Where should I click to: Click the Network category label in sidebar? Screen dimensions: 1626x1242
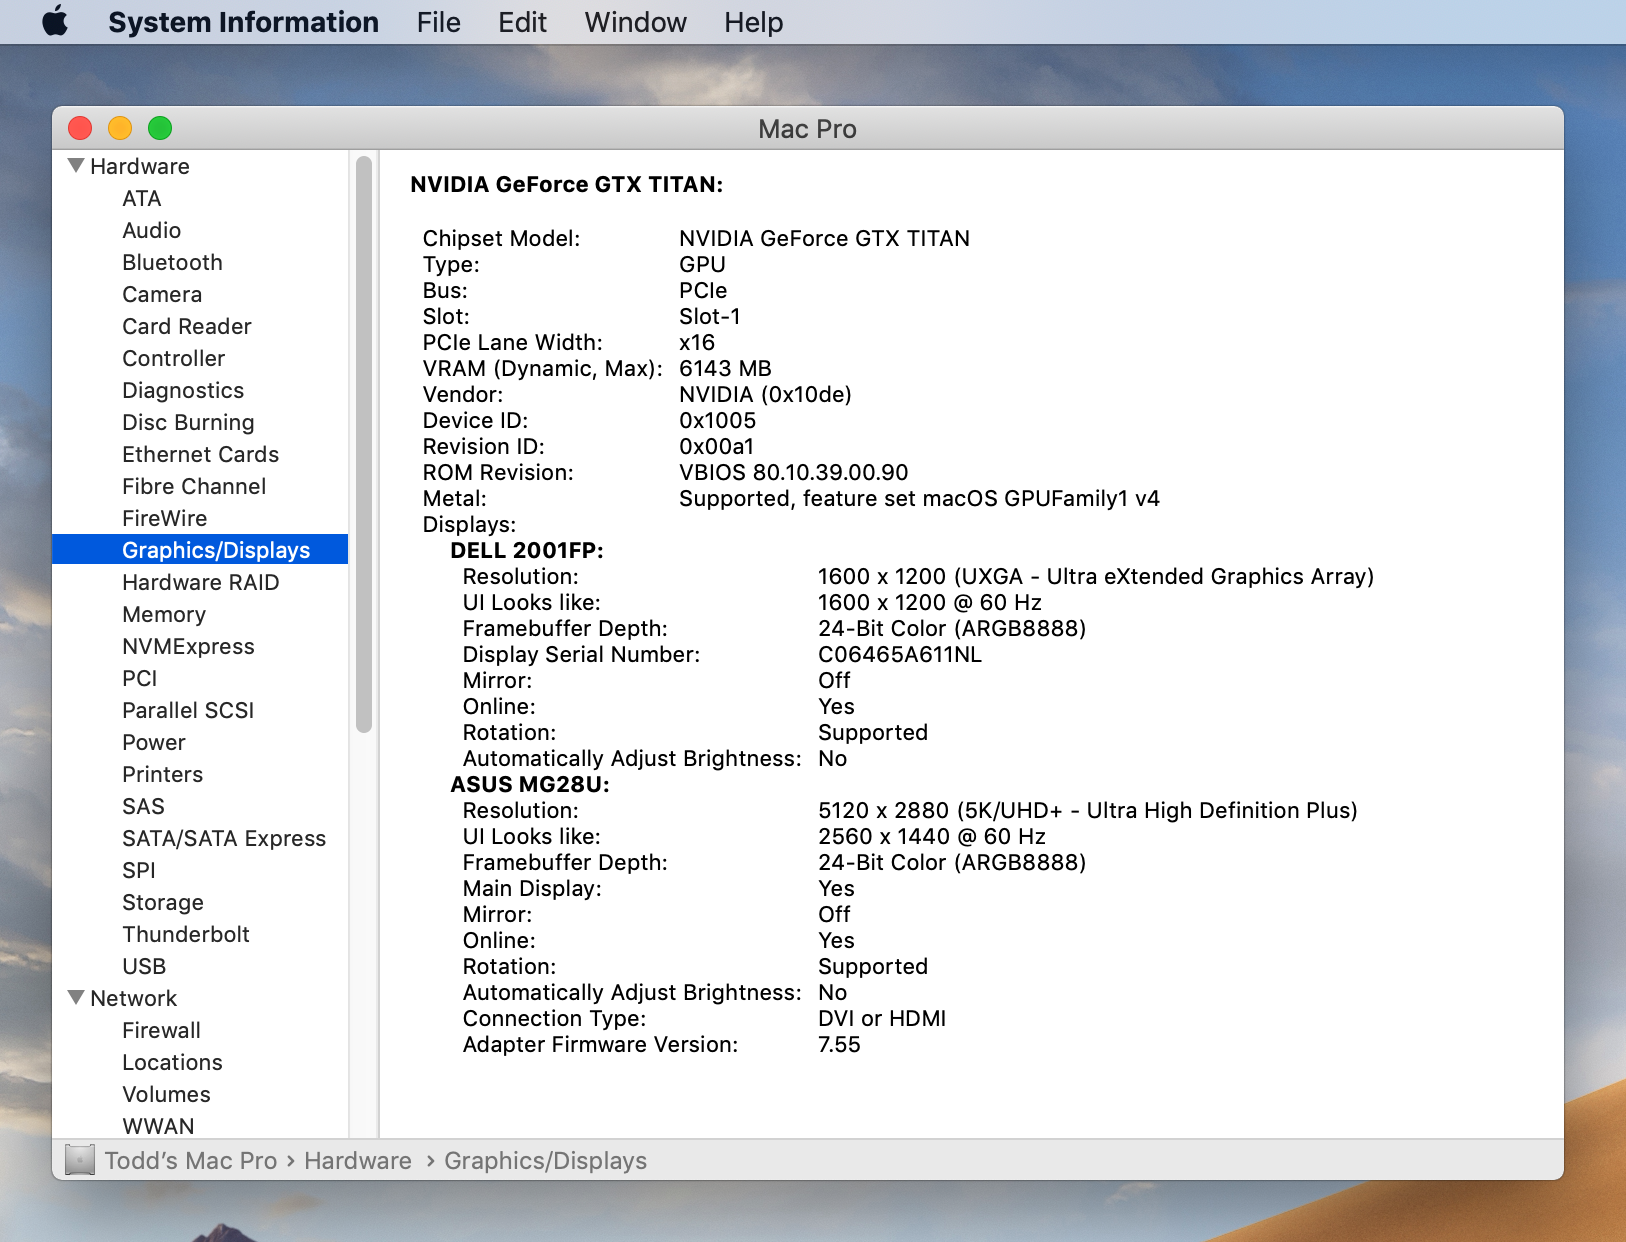tap(133, 998)
